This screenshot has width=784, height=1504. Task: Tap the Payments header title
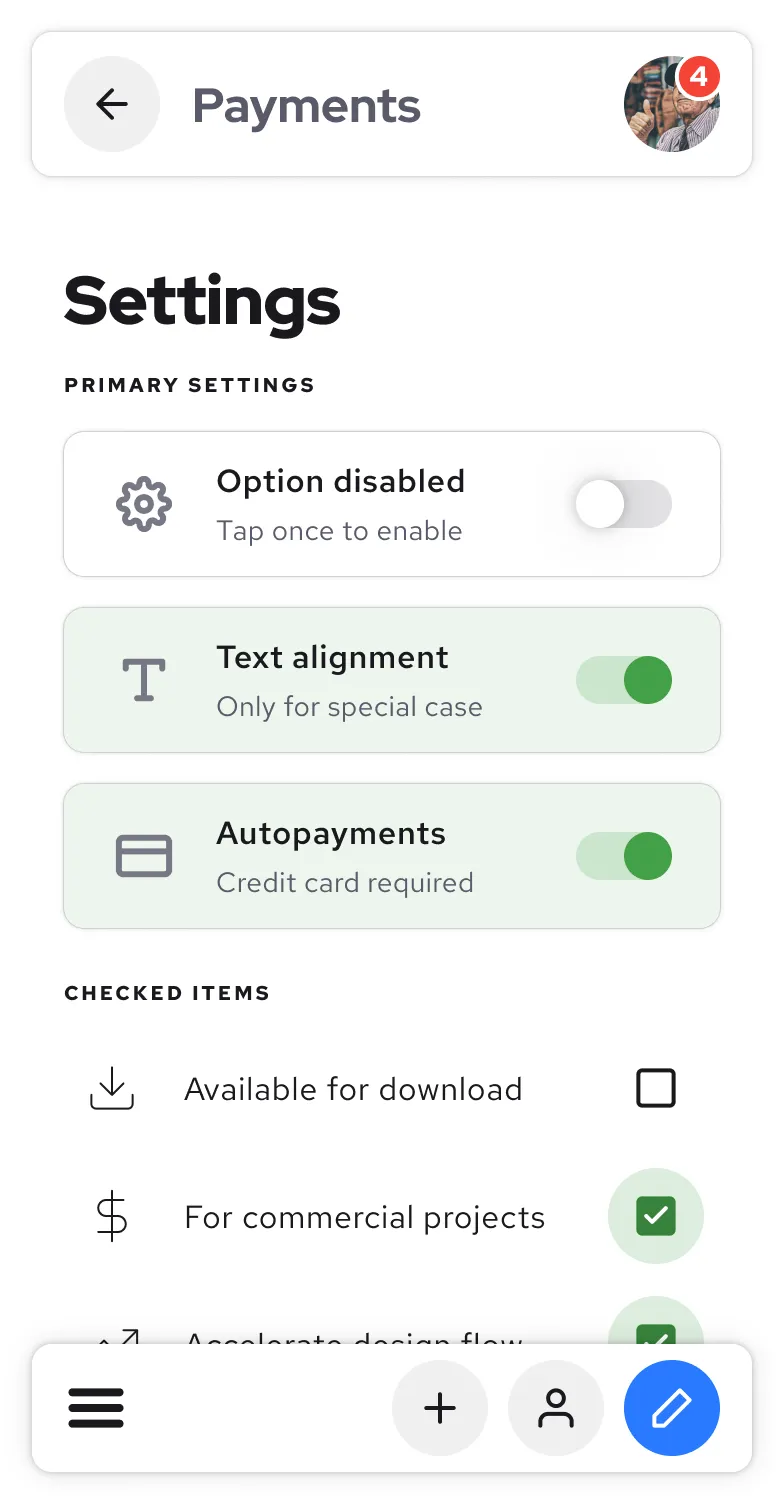point(306,104)
